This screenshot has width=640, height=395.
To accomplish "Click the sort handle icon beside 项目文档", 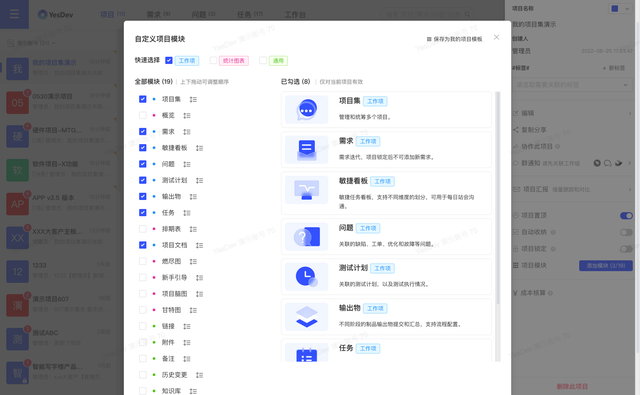I will pos(199,245).
